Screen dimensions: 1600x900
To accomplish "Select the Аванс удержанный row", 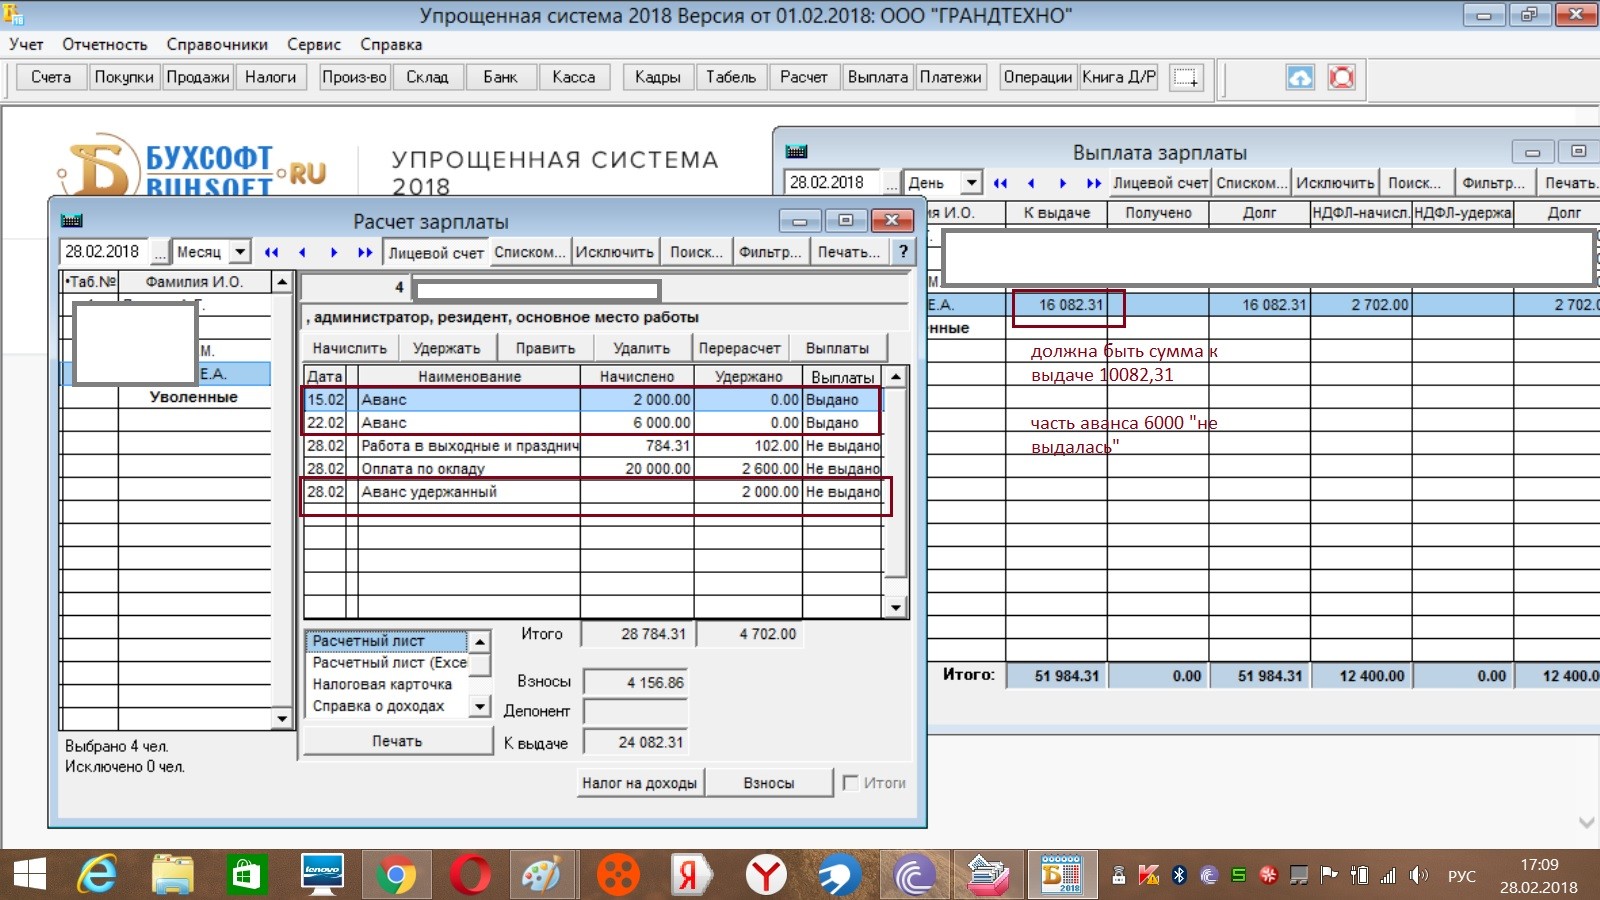I will coord(470,492).
